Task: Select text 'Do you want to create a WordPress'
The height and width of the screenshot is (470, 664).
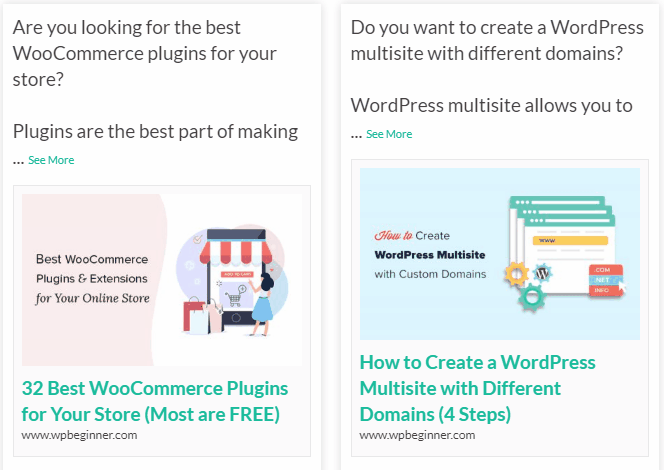Action: tap(497, 28)
